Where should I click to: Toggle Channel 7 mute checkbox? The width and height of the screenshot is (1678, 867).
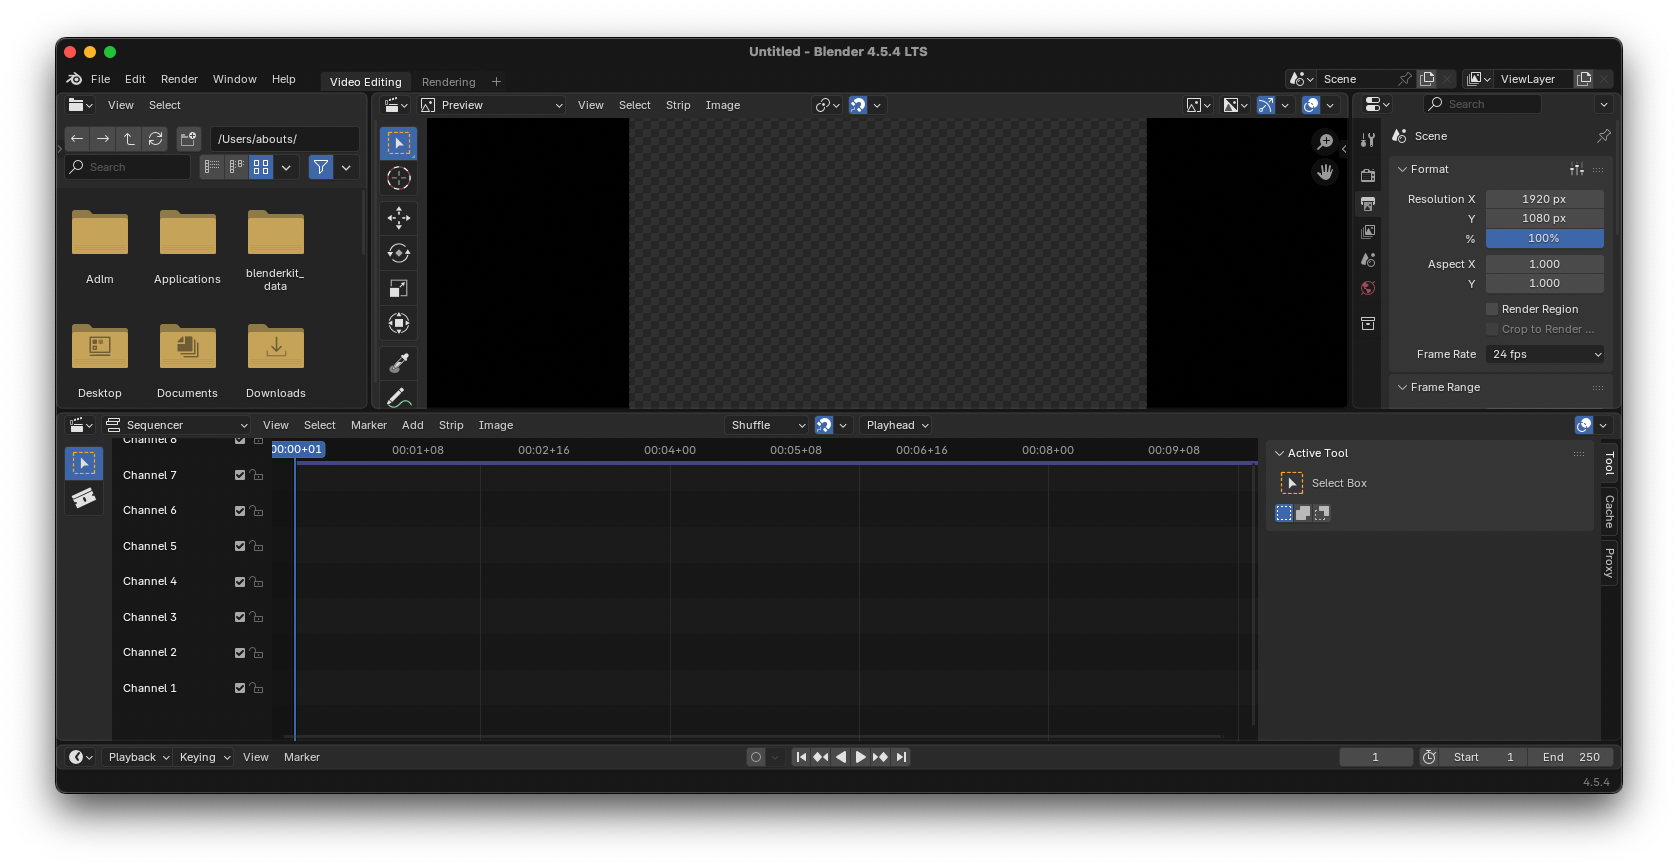tap(240, 476)
